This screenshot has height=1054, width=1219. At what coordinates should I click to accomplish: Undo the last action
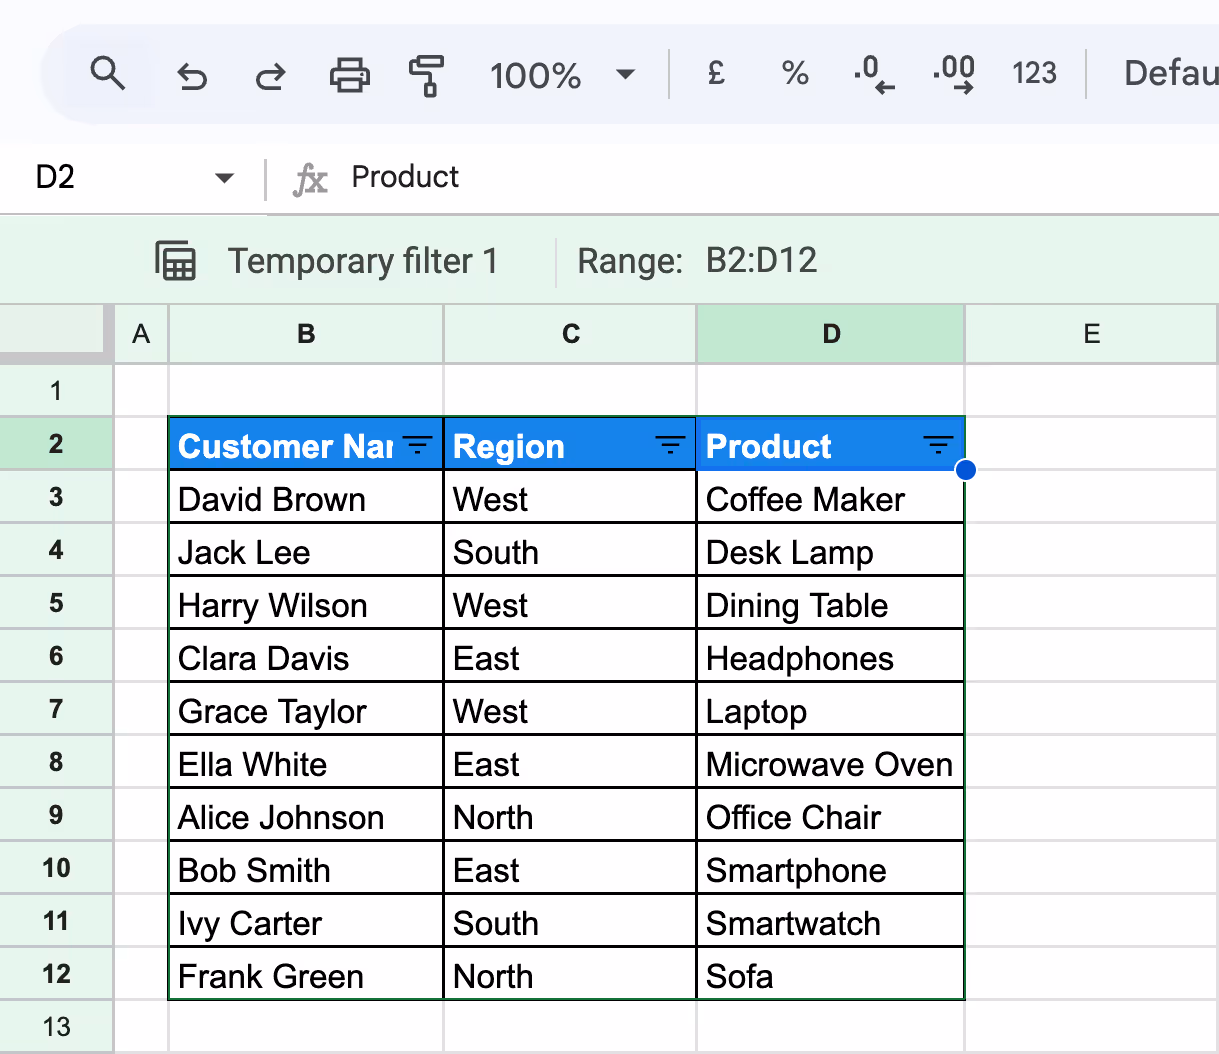click(x=192, y=73)
